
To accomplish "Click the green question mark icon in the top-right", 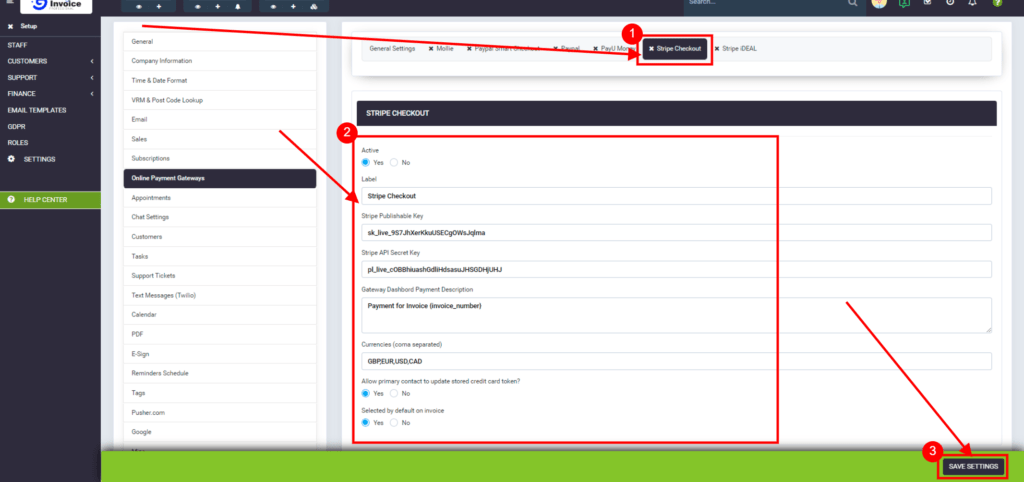I will pos(997,3).
